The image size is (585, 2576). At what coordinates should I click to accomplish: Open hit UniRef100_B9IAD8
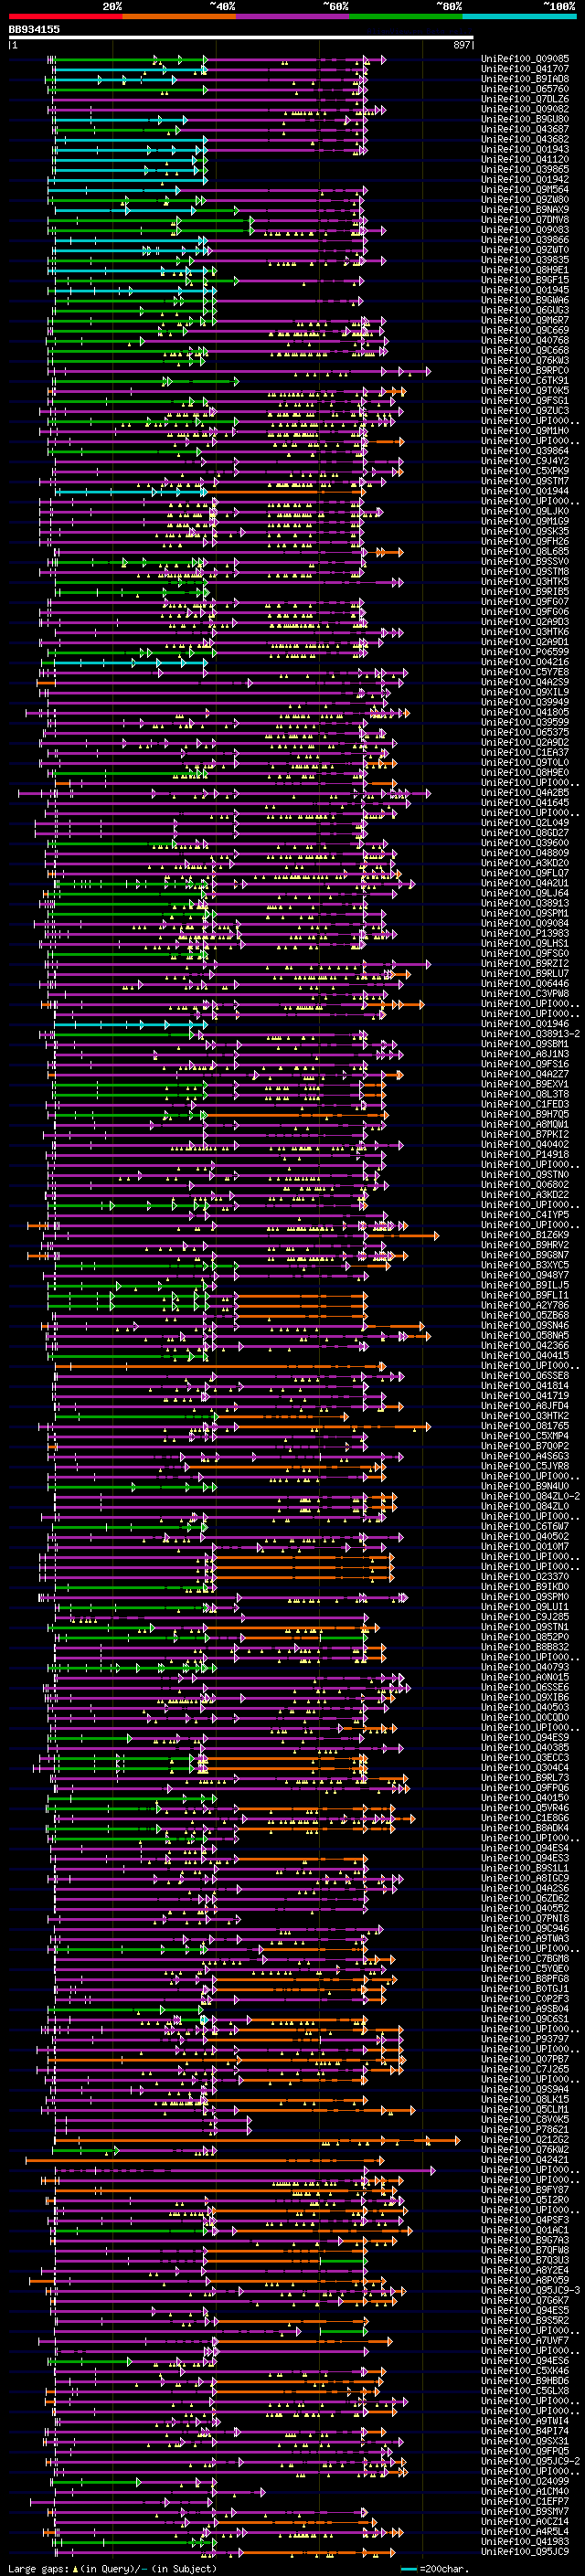coord(525,79)
